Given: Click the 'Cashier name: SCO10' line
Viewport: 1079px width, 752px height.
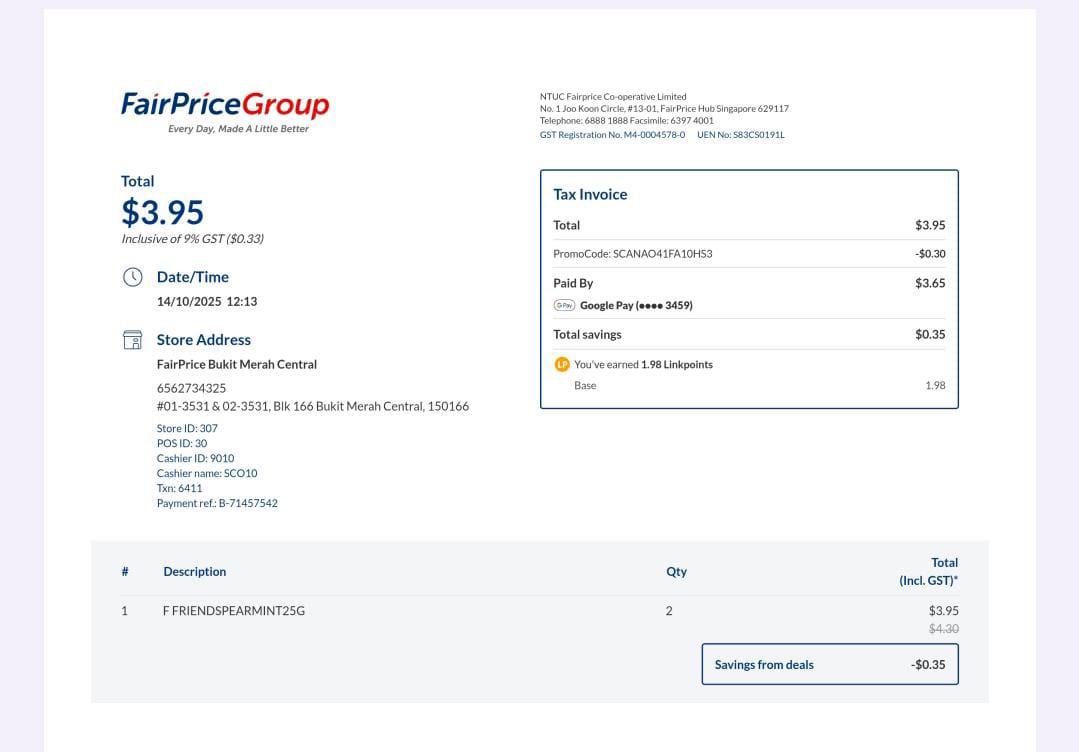Looking at the screenshot, I should pos(207,473).
